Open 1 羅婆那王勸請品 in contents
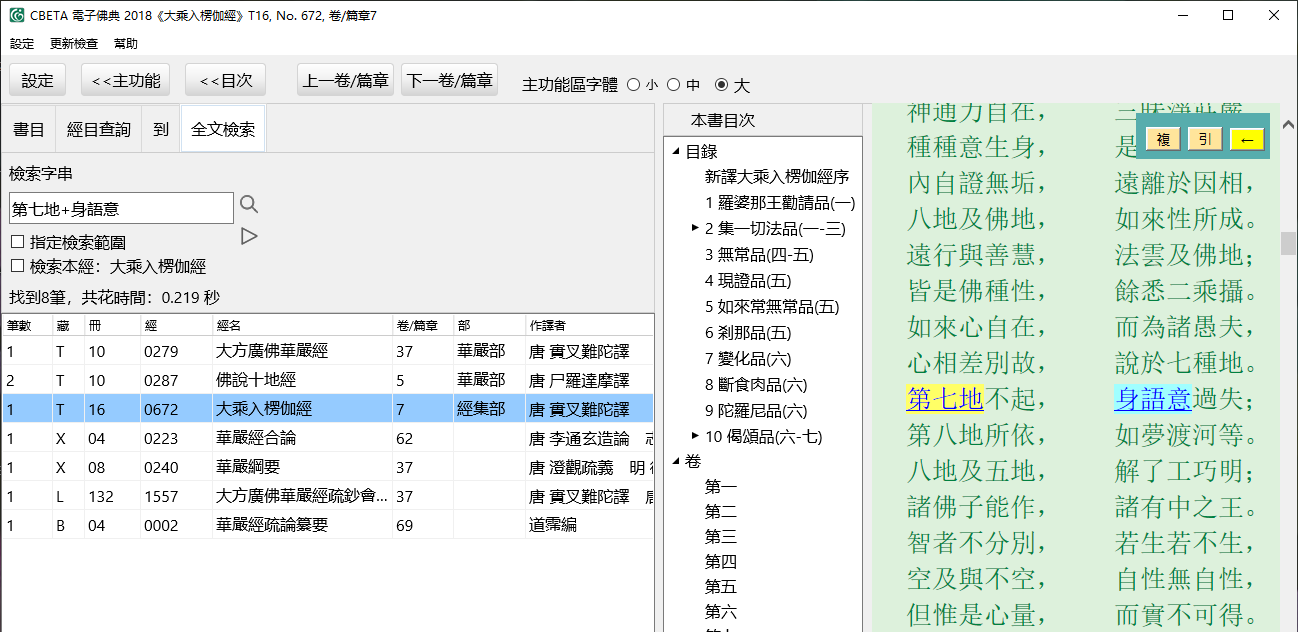 pos(780,203)
